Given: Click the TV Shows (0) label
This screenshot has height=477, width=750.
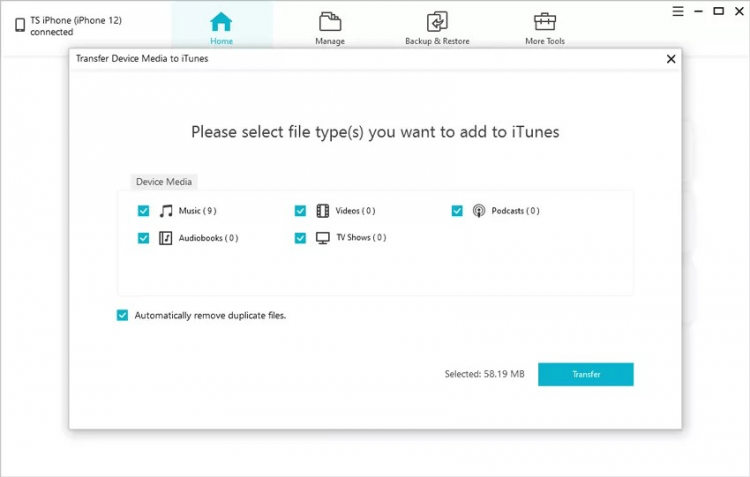Looking at the screenshot, I should (x=361, y=237).
